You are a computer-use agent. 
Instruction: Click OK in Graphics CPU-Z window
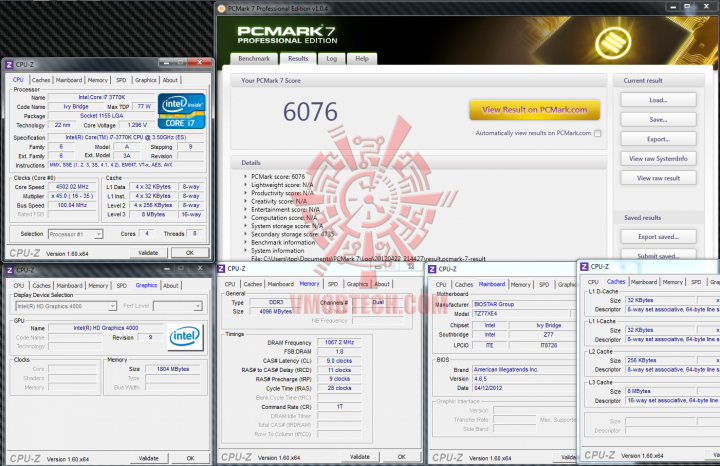191,458
